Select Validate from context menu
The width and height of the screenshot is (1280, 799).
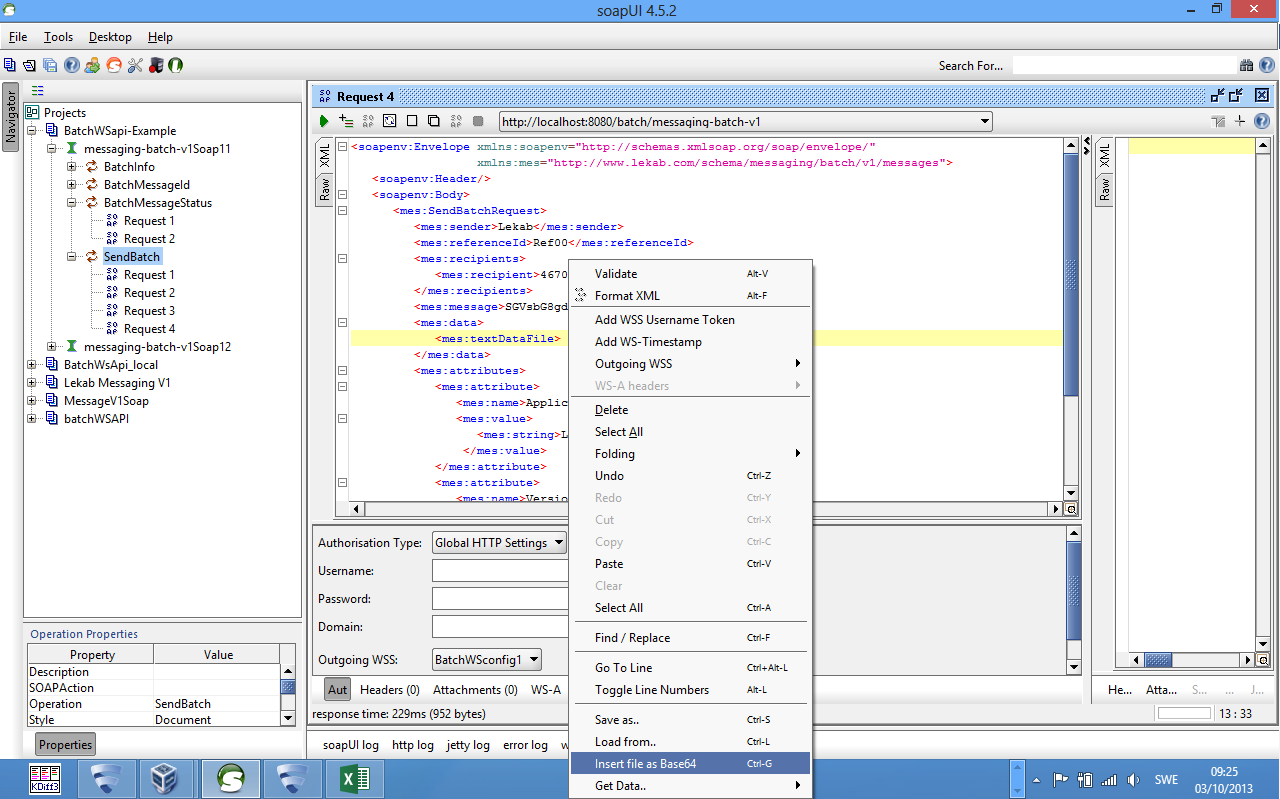[x=690, y=274]
